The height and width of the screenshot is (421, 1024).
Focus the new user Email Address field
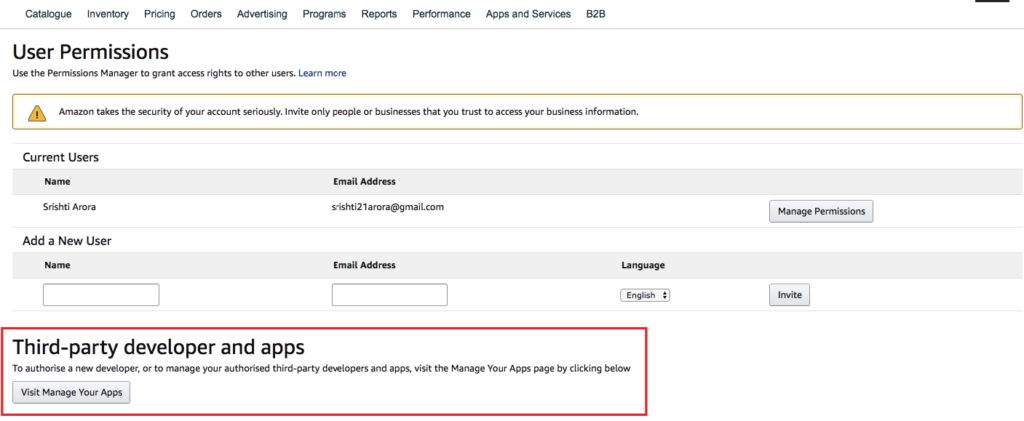(x=389, y=294)
